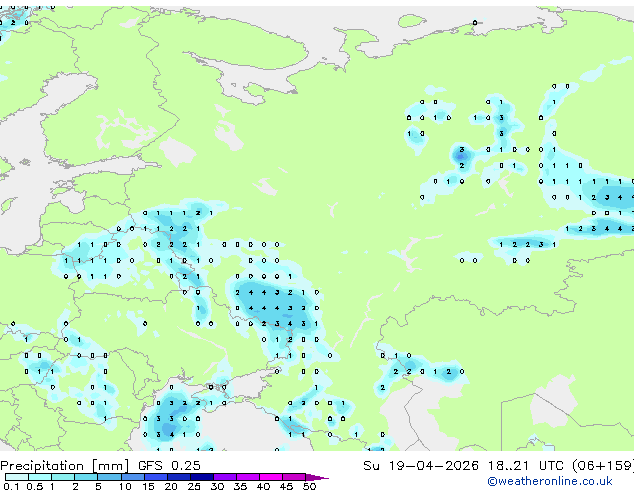Viewport: 634px width, 490px height.
Task: Click the '25' legend scale label
Action: (x=194, y=486)
